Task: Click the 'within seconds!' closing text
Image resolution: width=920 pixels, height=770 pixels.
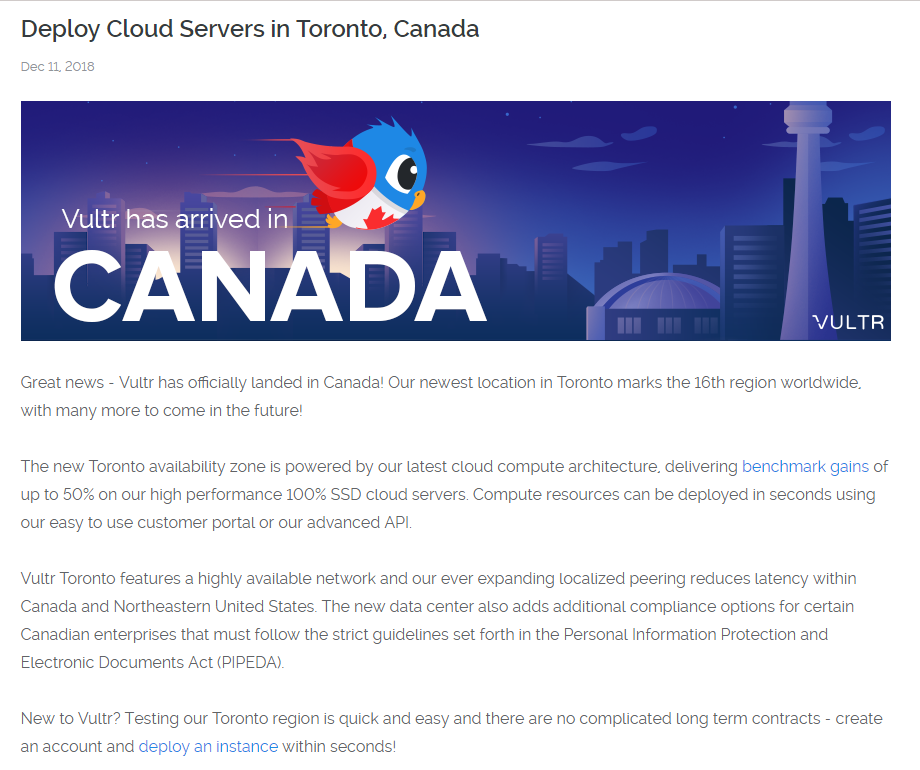Action: [339, 747]
